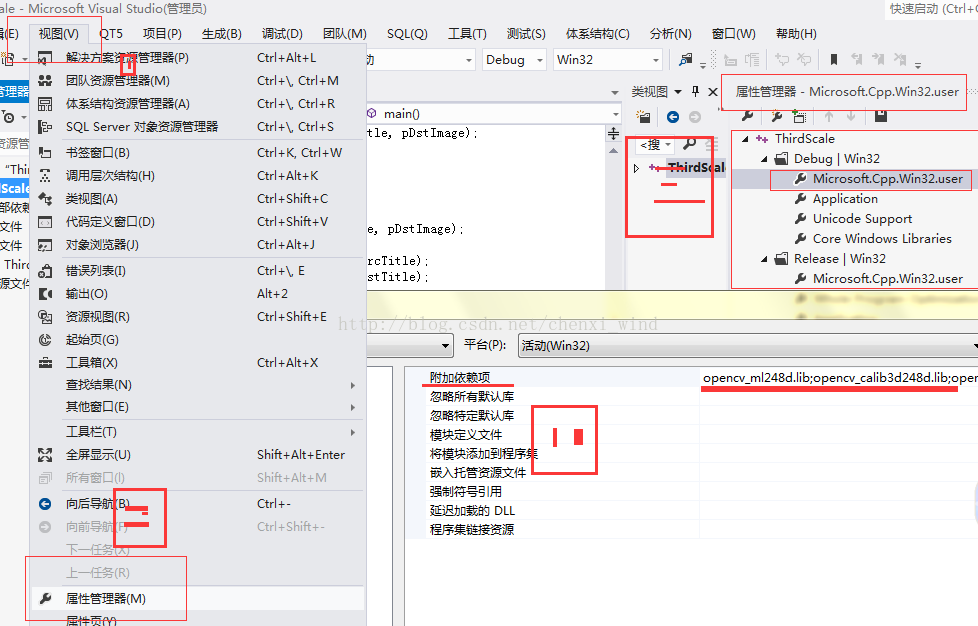Select Microsoft.Cpp.Win32.user under Debug | Win32

(888, 179)
